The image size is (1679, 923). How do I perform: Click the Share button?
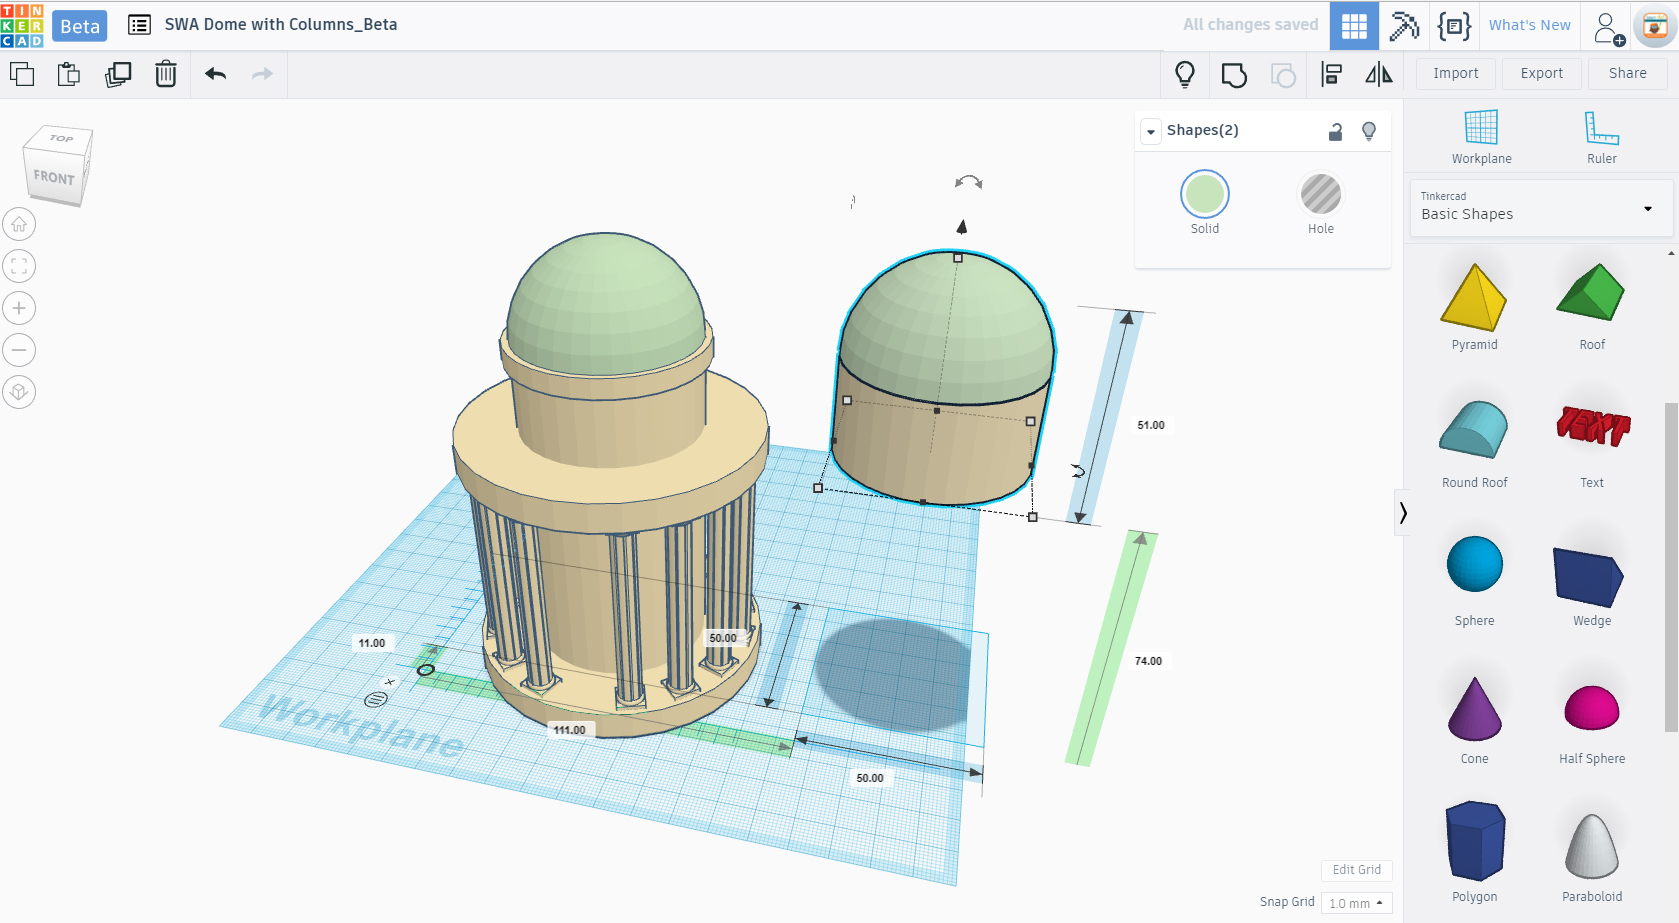tap(1627, 74)
